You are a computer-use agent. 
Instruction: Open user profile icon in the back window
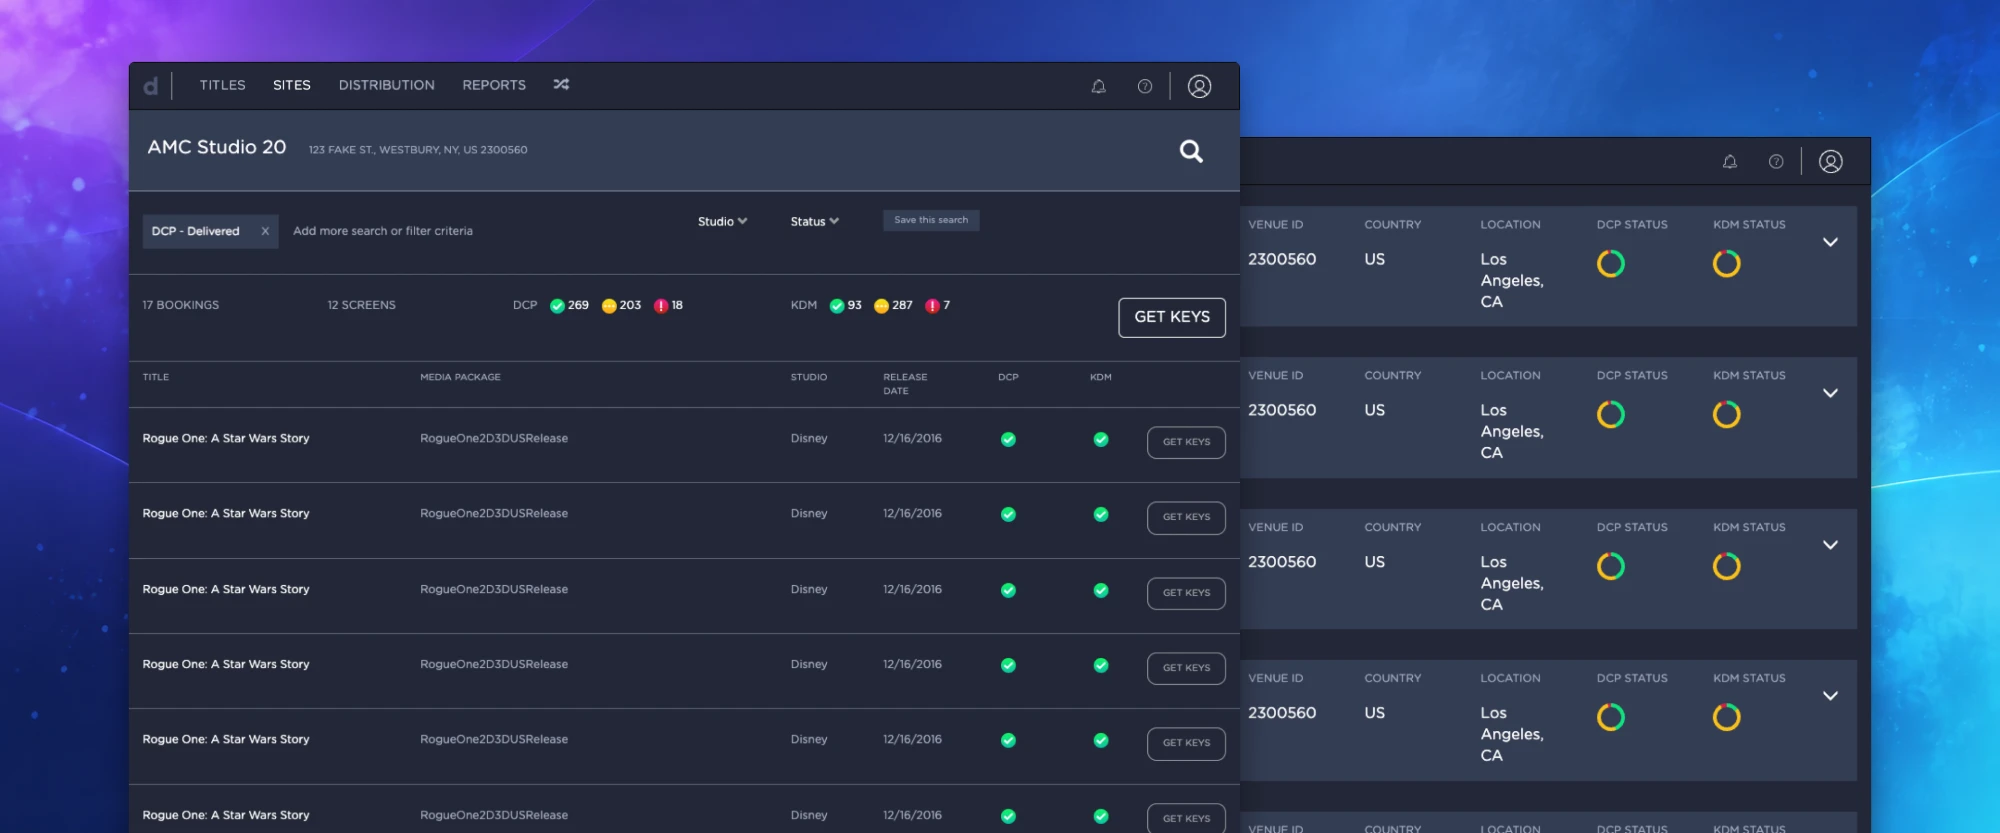(1830, 162)
